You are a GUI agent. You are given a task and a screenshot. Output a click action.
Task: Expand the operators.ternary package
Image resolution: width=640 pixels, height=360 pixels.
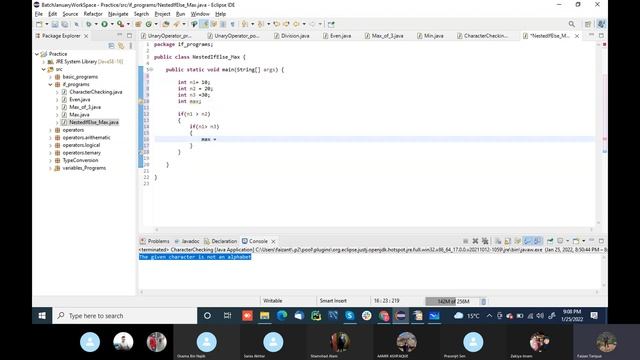pyautogui.click(x=50, y=153)
